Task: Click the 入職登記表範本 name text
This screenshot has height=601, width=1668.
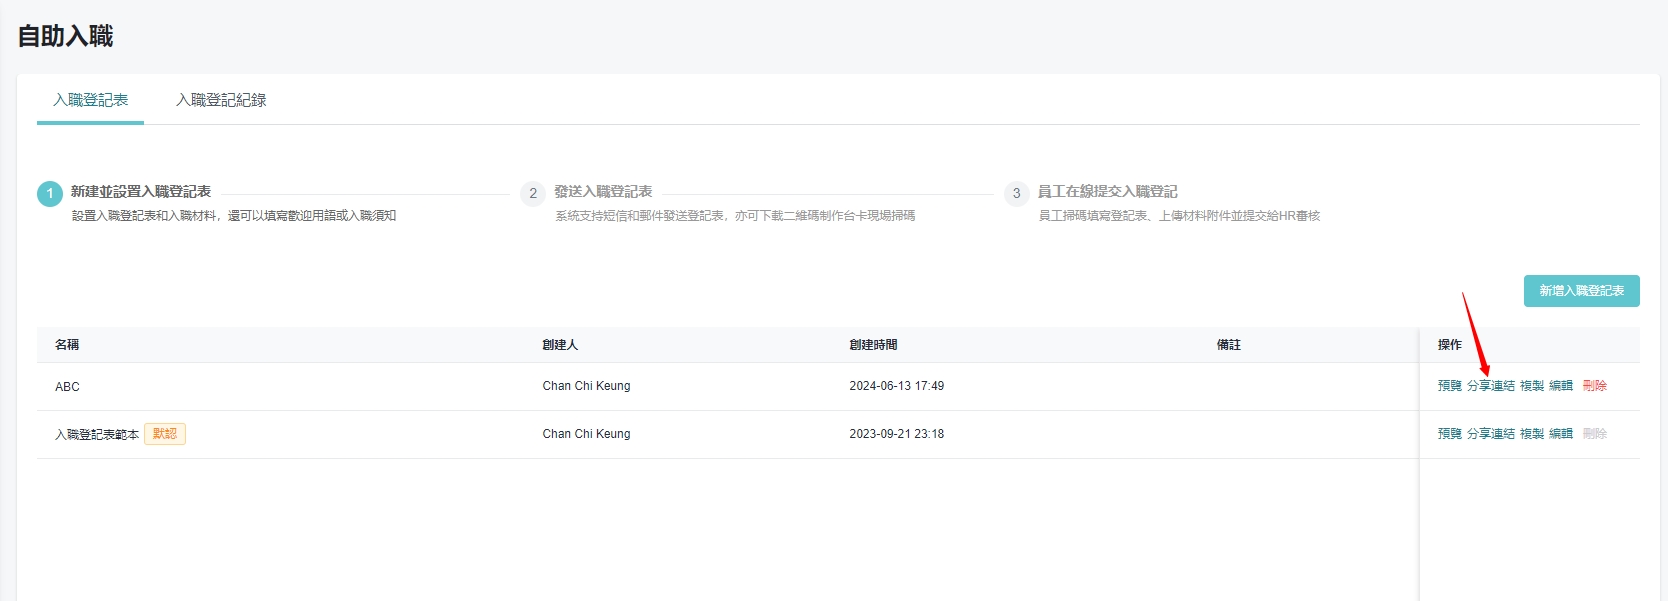Action: 97,435
